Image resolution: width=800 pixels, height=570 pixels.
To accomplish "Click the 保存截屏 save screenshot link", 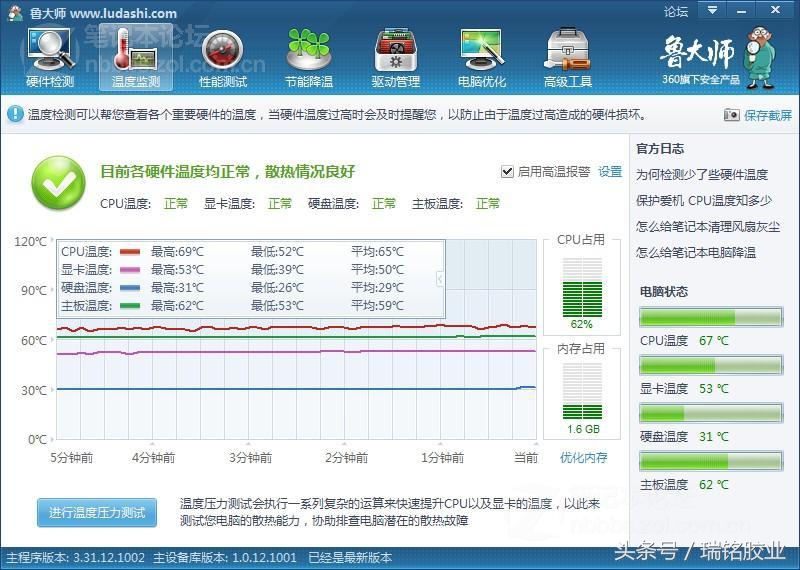I will point(768,115).
